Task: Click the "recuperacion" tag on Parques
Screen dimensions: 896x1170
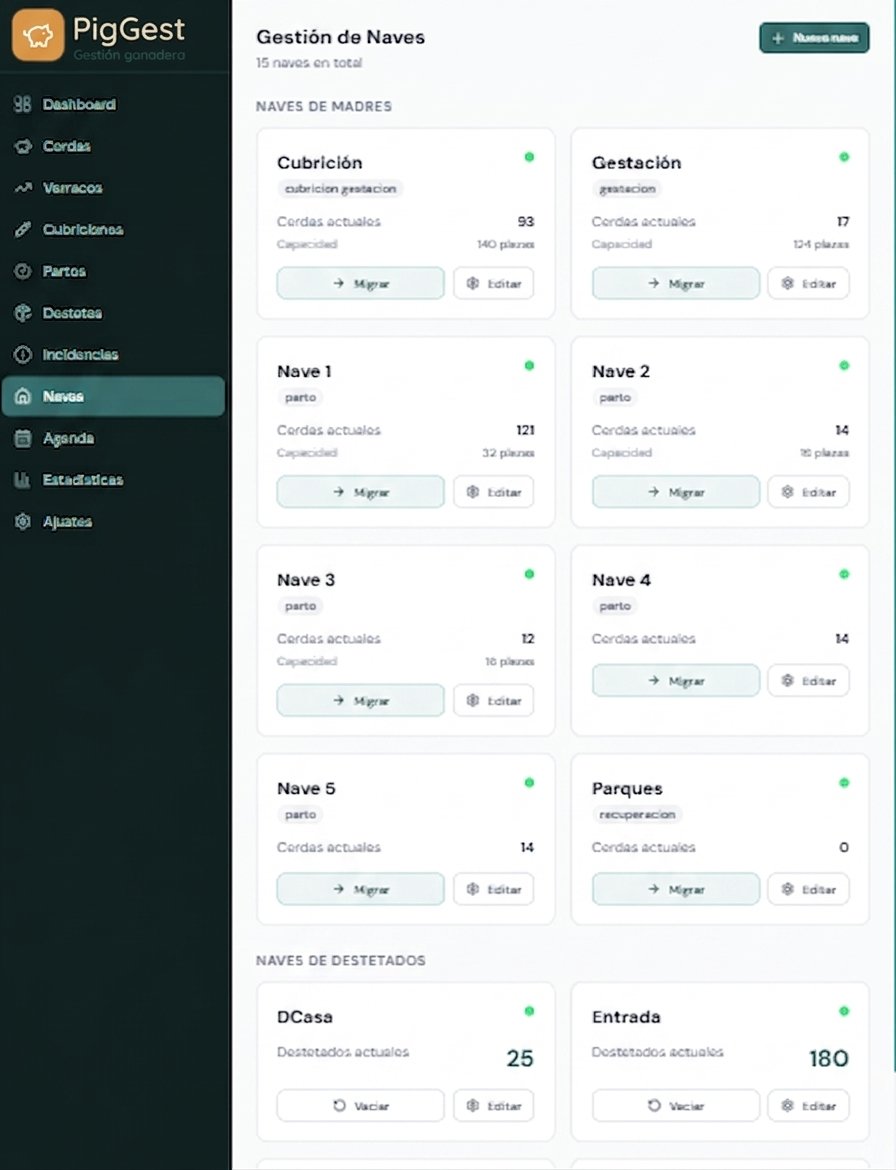Action: click(637, 815)
